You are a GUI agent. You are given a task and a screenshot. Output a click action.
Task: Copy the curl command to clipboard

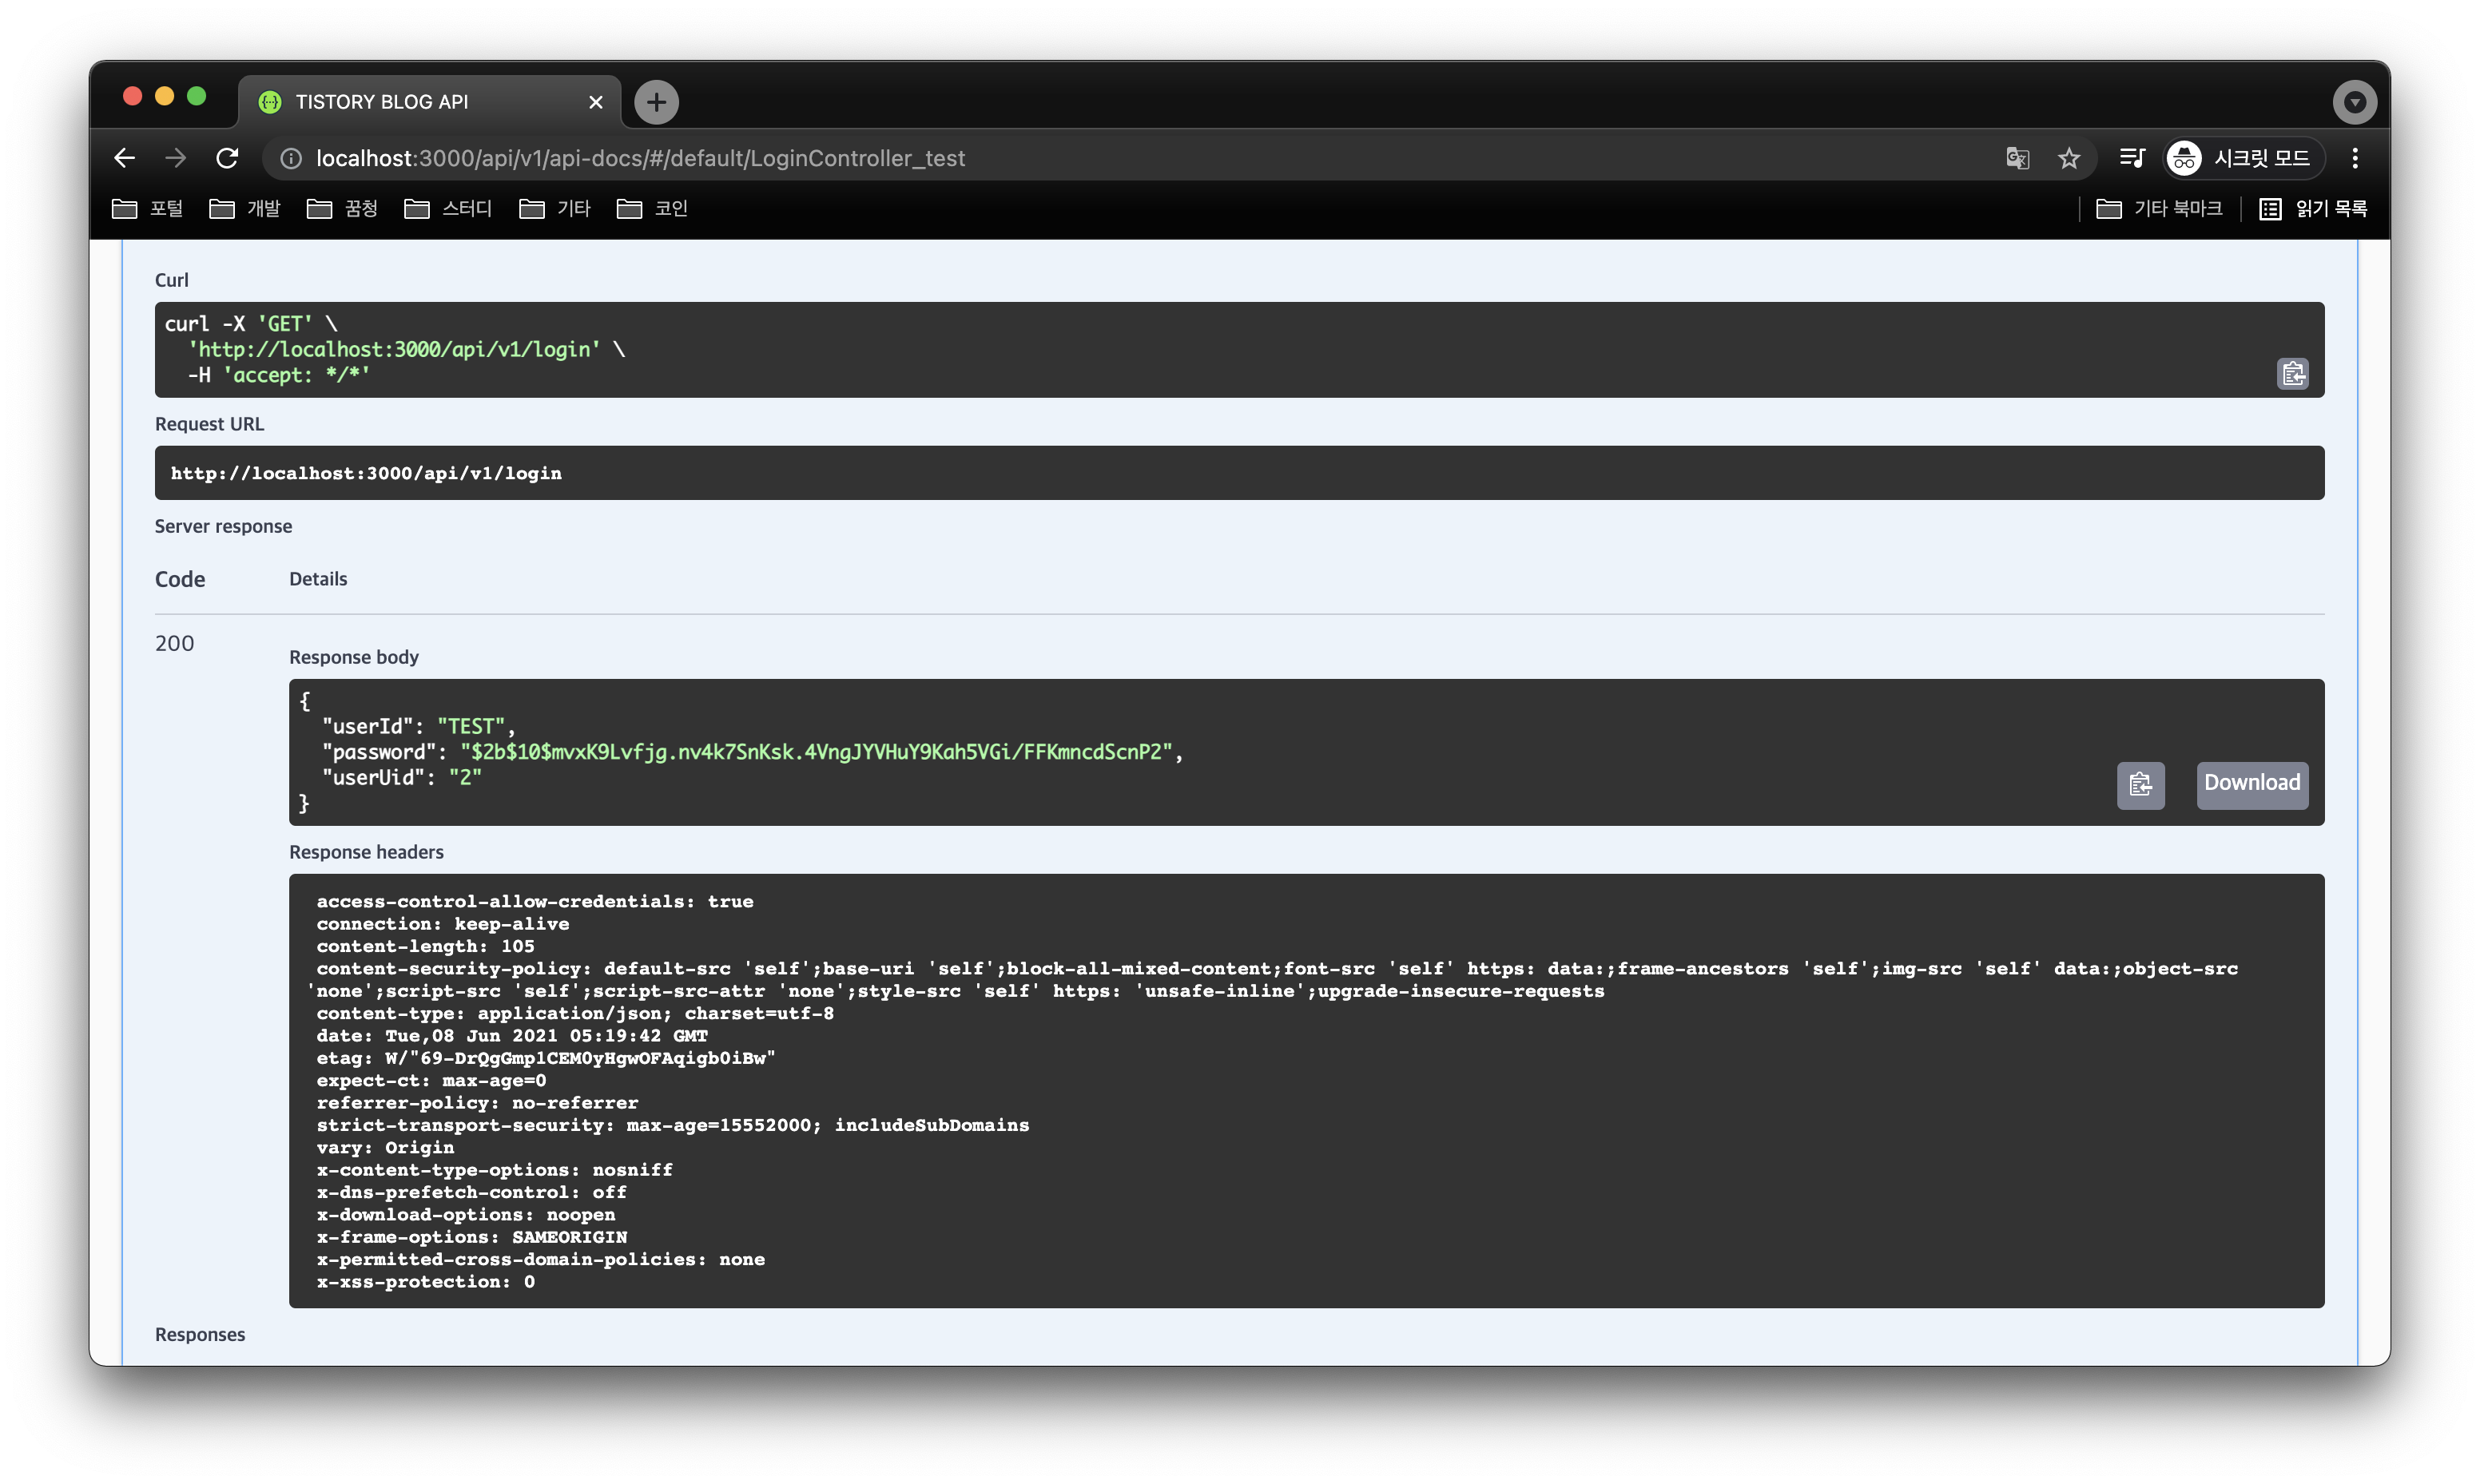(2292, 374)
